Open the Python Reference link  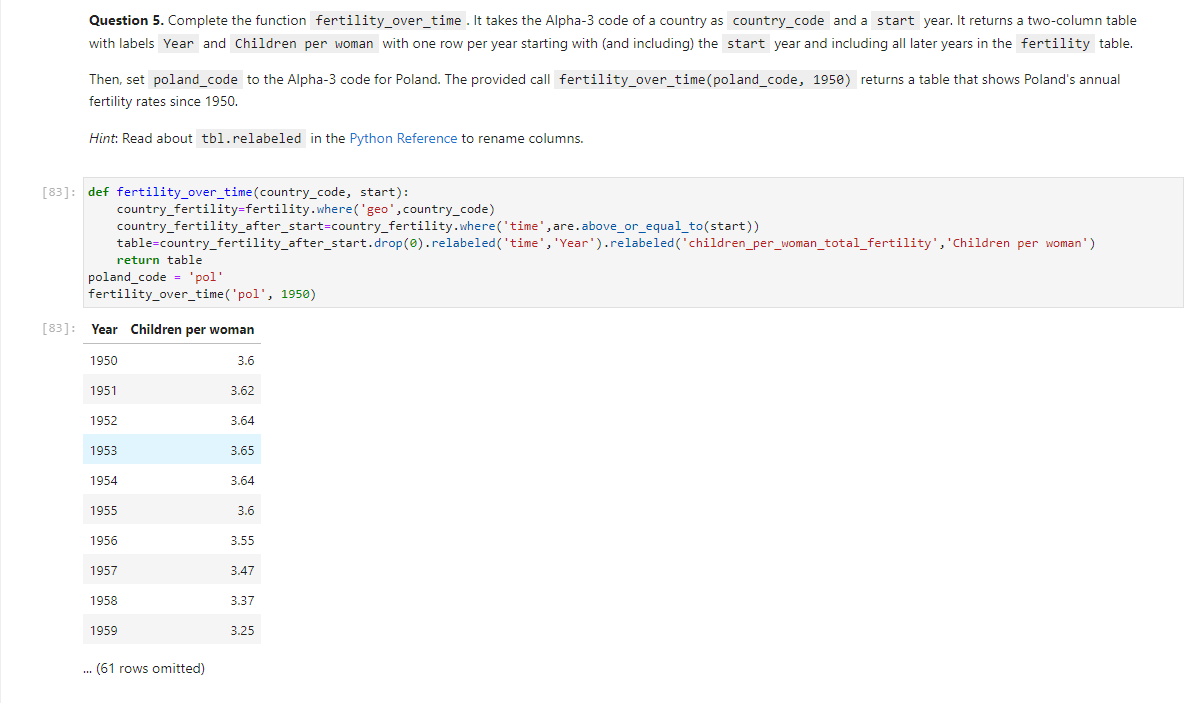403,138
